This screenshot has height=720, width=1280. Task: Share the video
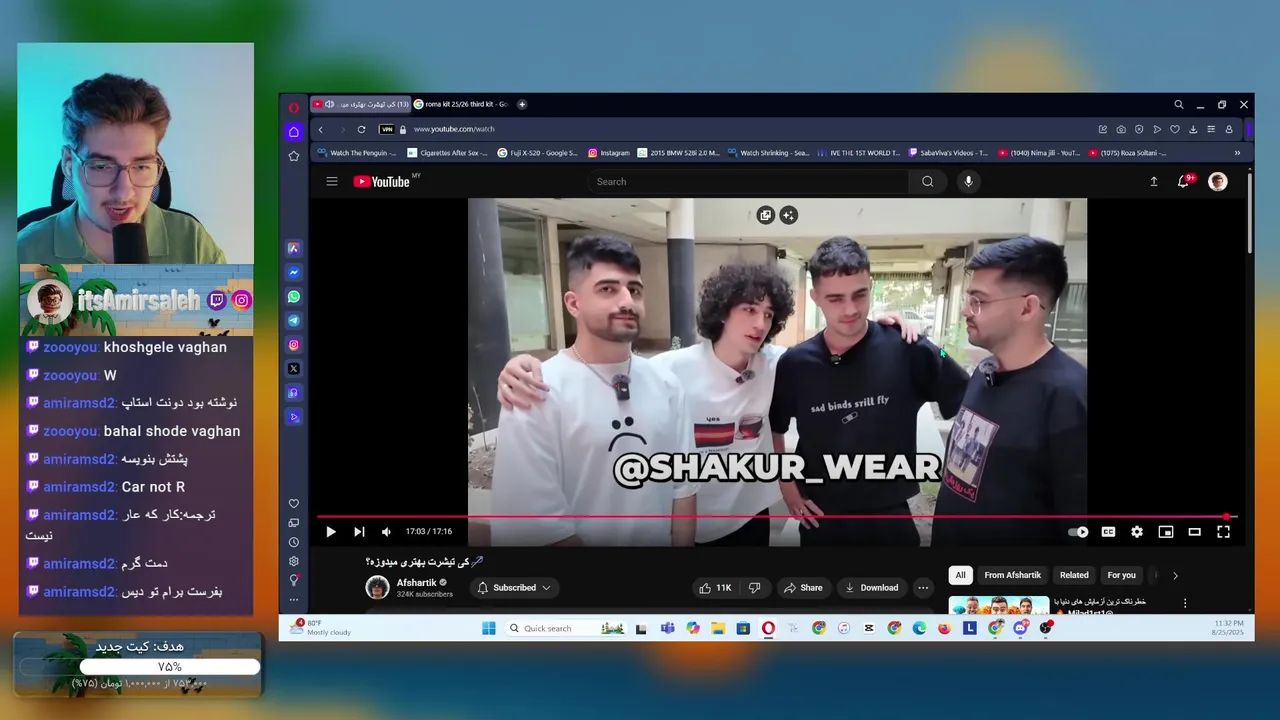point(803,588)
